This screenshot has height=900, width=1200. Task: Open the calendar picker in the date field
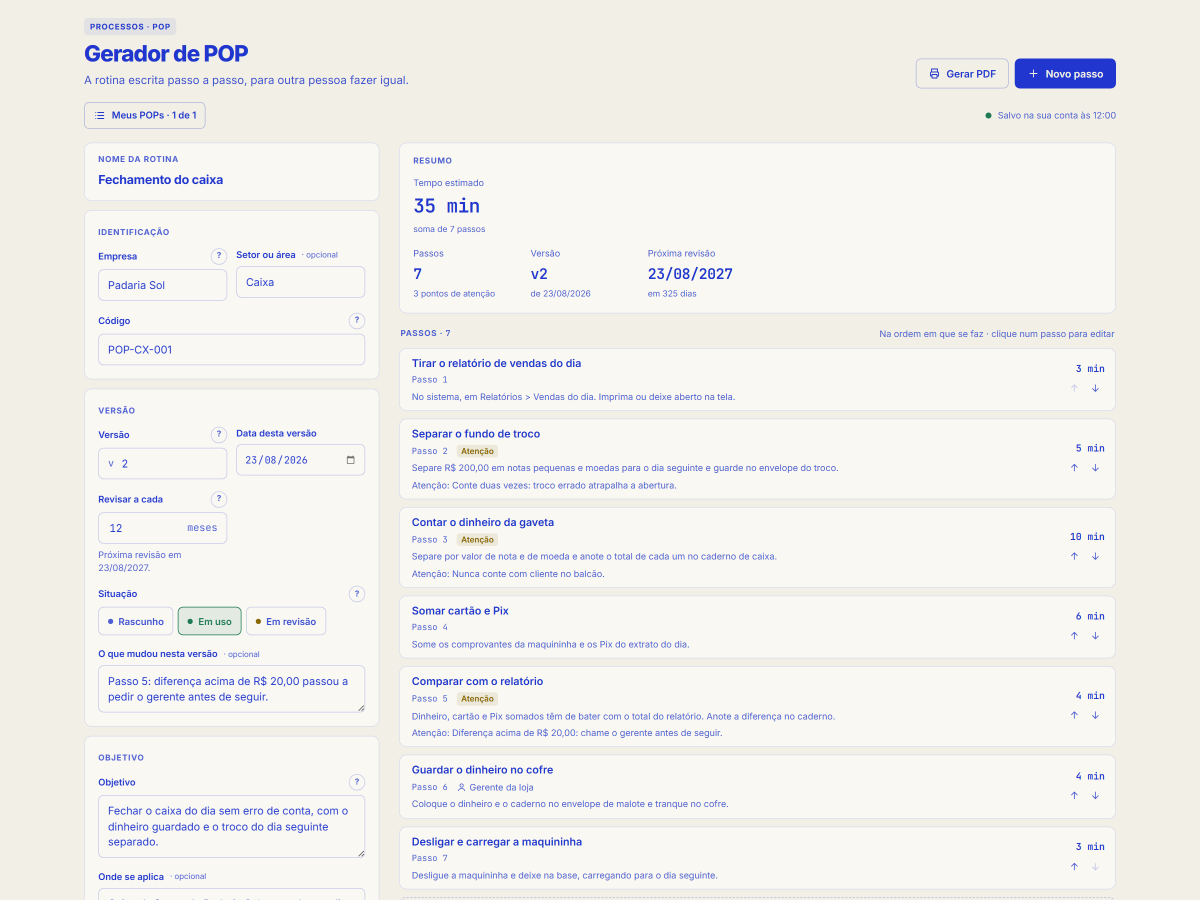(350, 460)
